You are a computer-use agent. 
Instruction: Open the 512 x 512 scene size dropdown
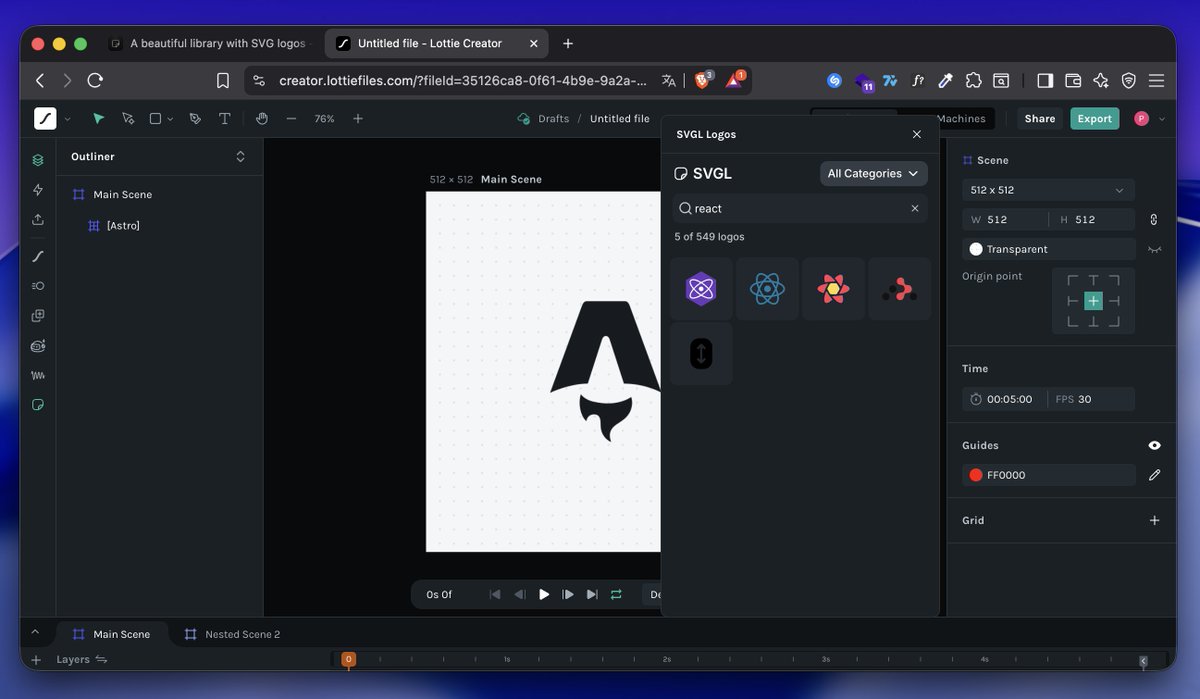[1048, 190]
